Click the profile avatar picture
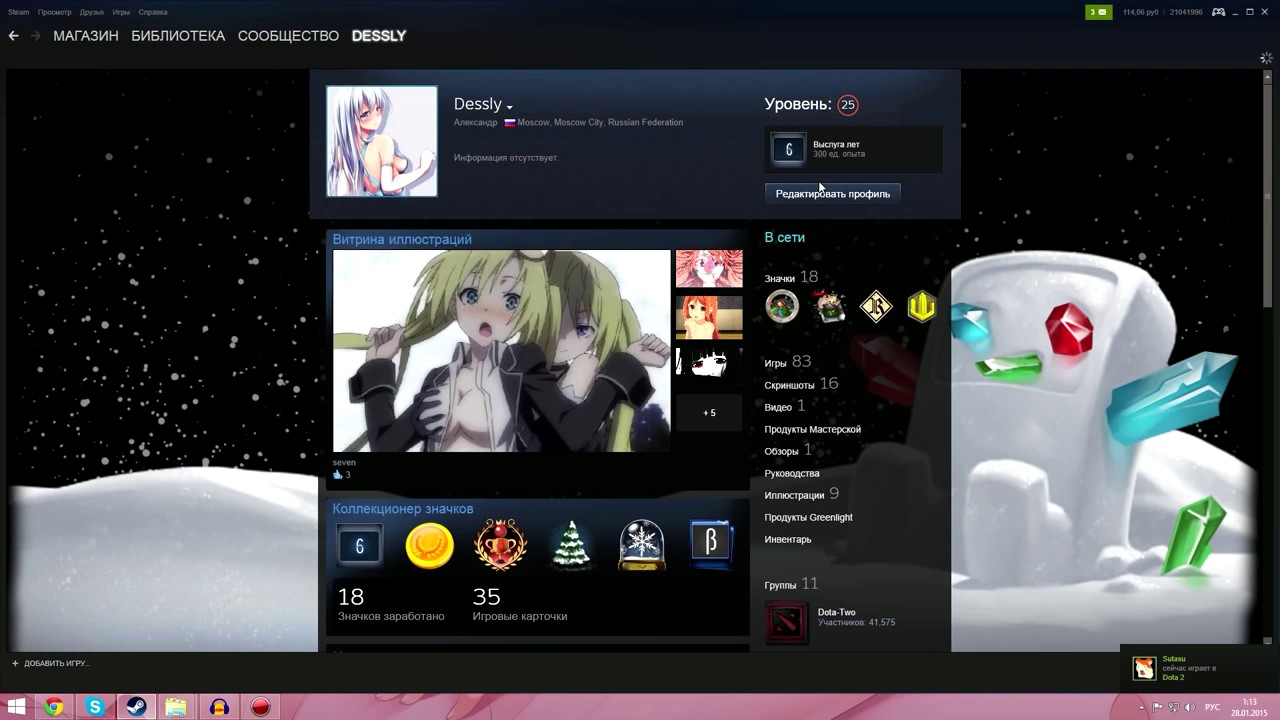This screenshot has width=1280, height=720. (x=382, y=141)
